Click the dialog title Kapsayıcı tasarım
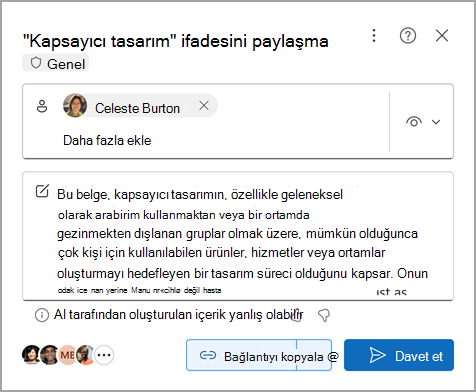The height and width of the screenshot is (392, 476). (175, 41)
